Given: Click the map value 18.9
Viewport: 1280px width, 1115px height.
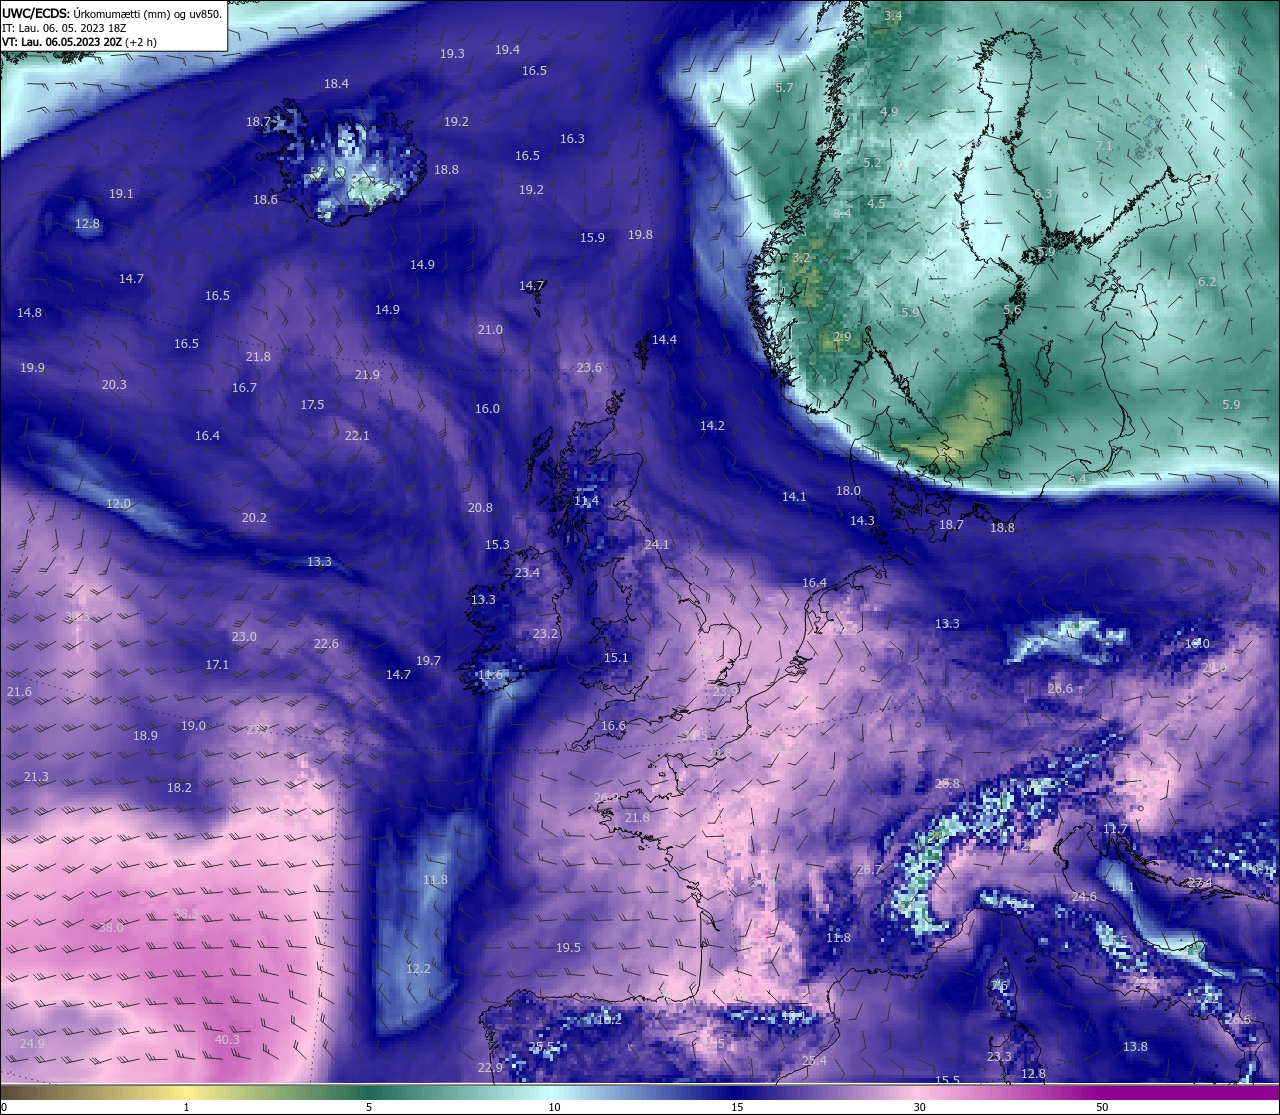Looking at the screenshot, I should coord(146,736).
